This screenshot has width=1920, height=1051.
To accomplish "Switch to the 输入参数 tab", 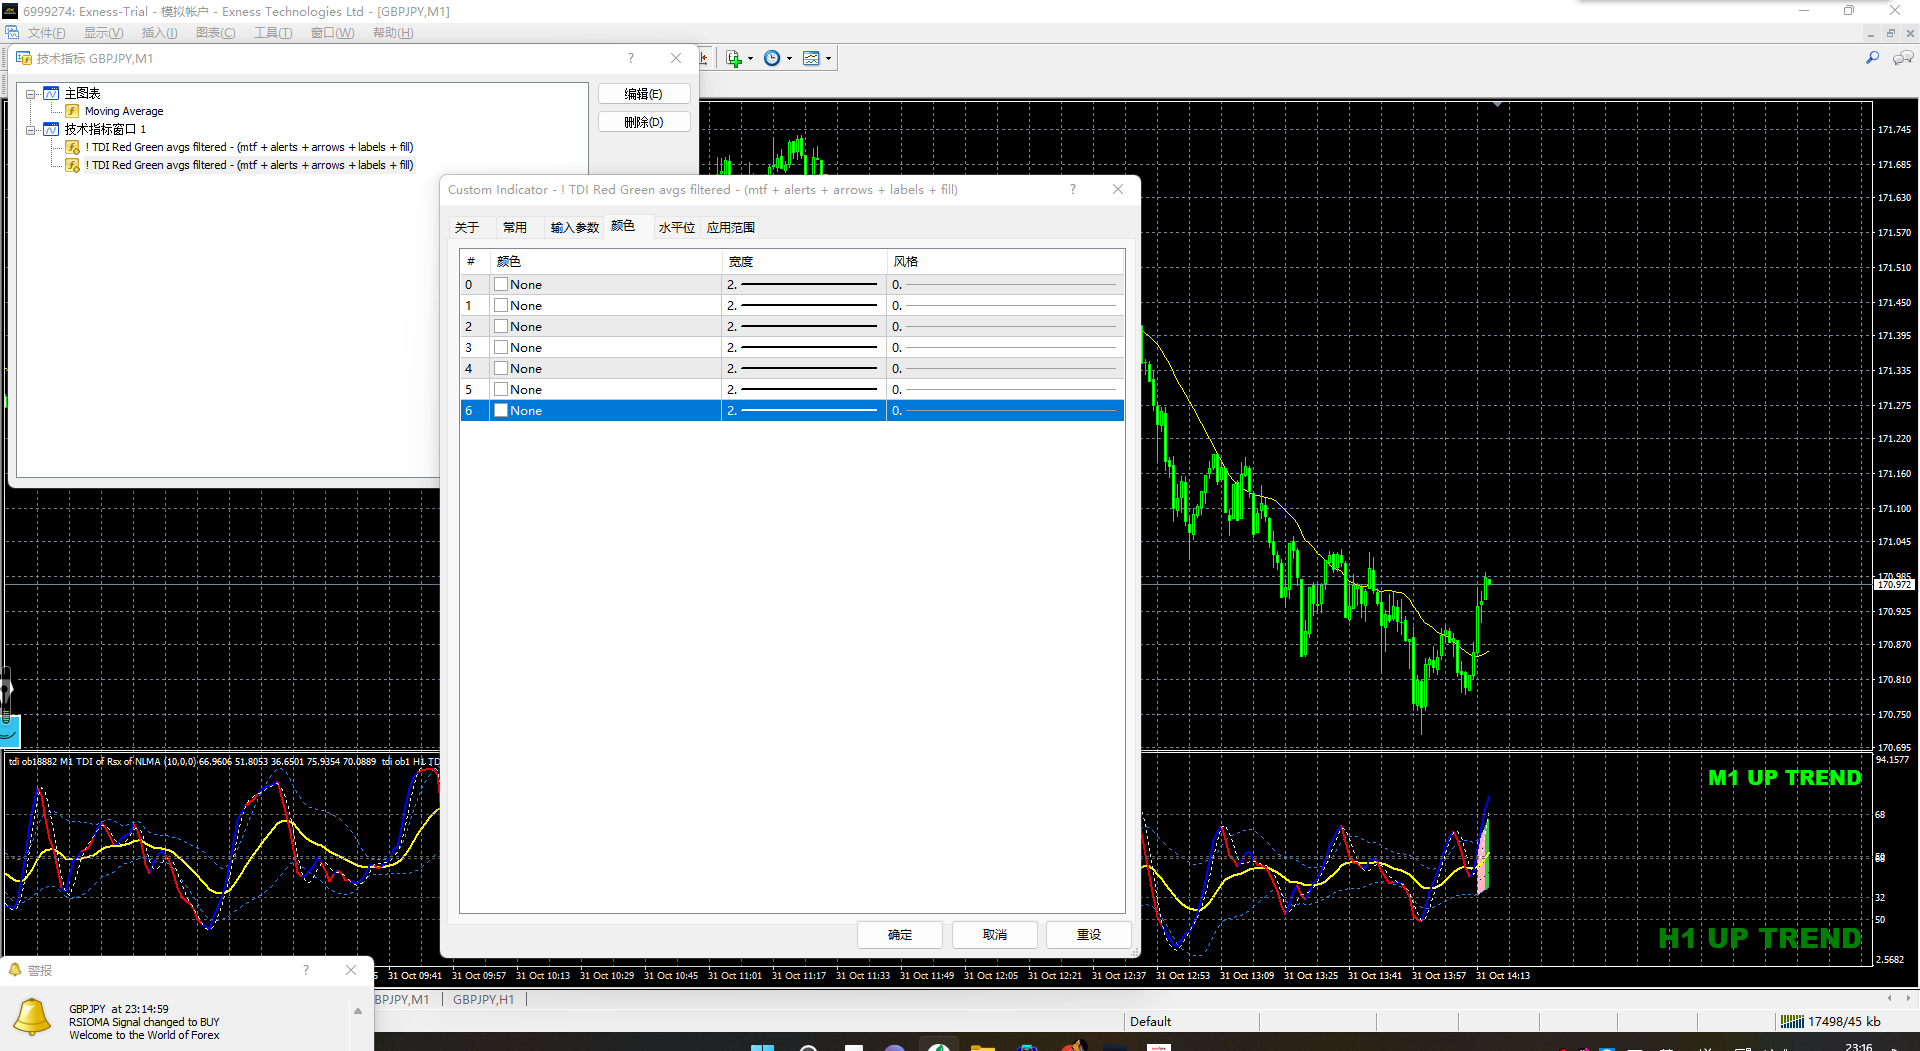I will tap(574, 228).
